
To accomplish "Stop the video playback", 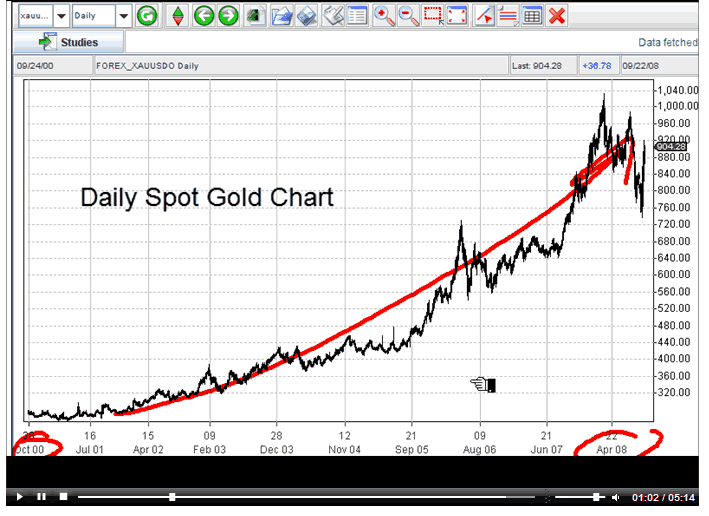I will click(63, 497).
